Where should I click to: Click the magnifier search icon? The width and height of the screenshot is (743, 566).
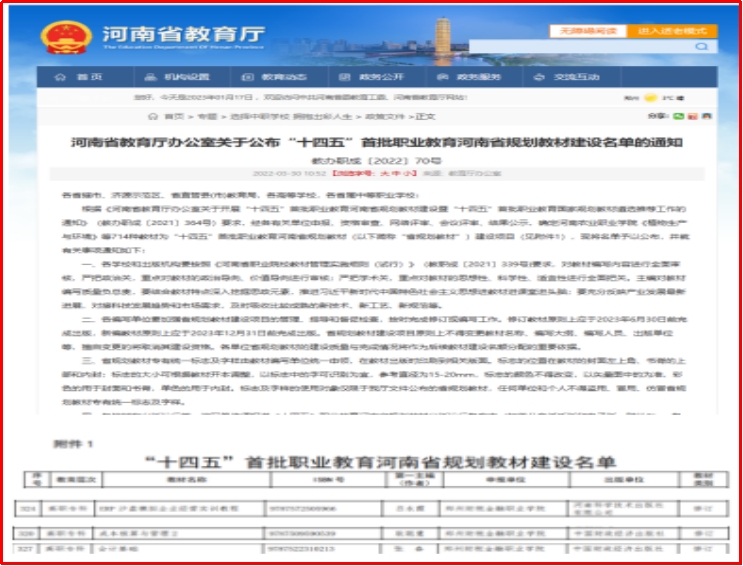(701, 46)
